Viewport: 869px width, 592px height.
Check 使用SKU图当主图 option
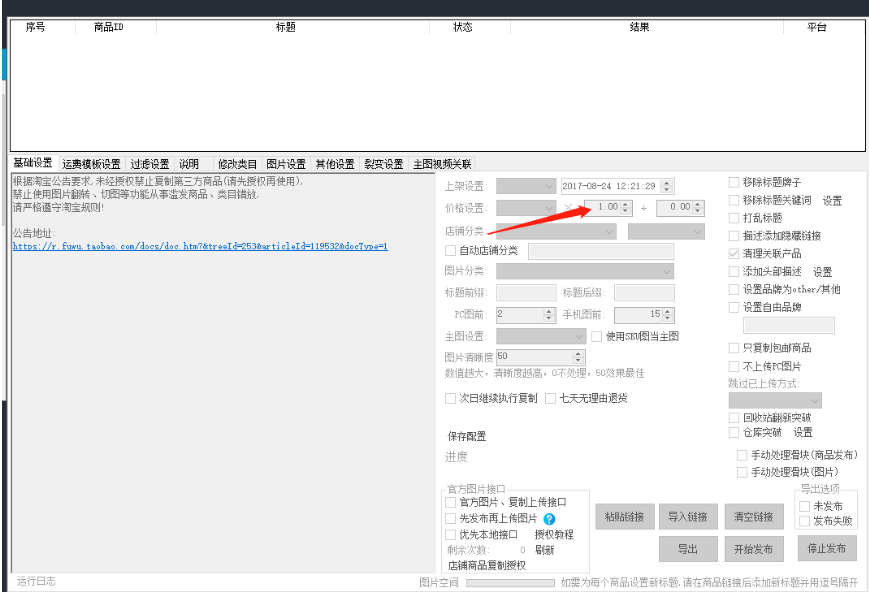[596, 336]
